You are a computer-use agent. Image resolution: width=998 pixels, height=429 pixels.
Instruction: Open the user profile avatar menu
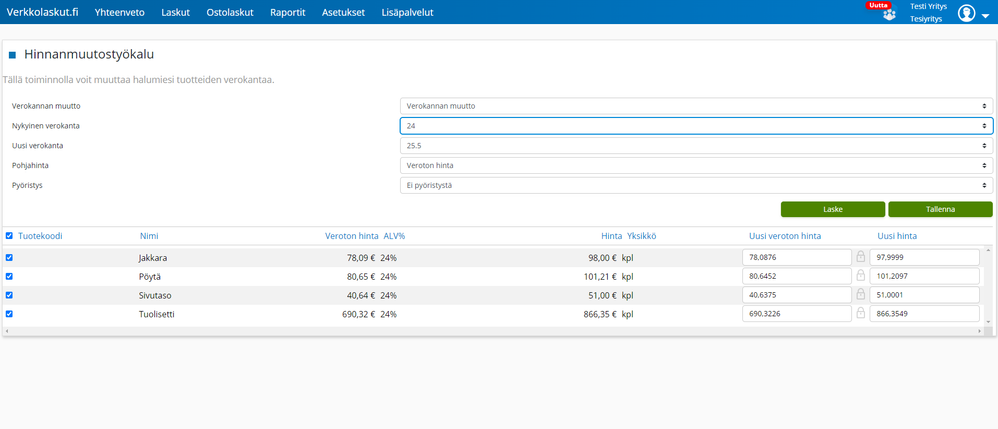966,13
